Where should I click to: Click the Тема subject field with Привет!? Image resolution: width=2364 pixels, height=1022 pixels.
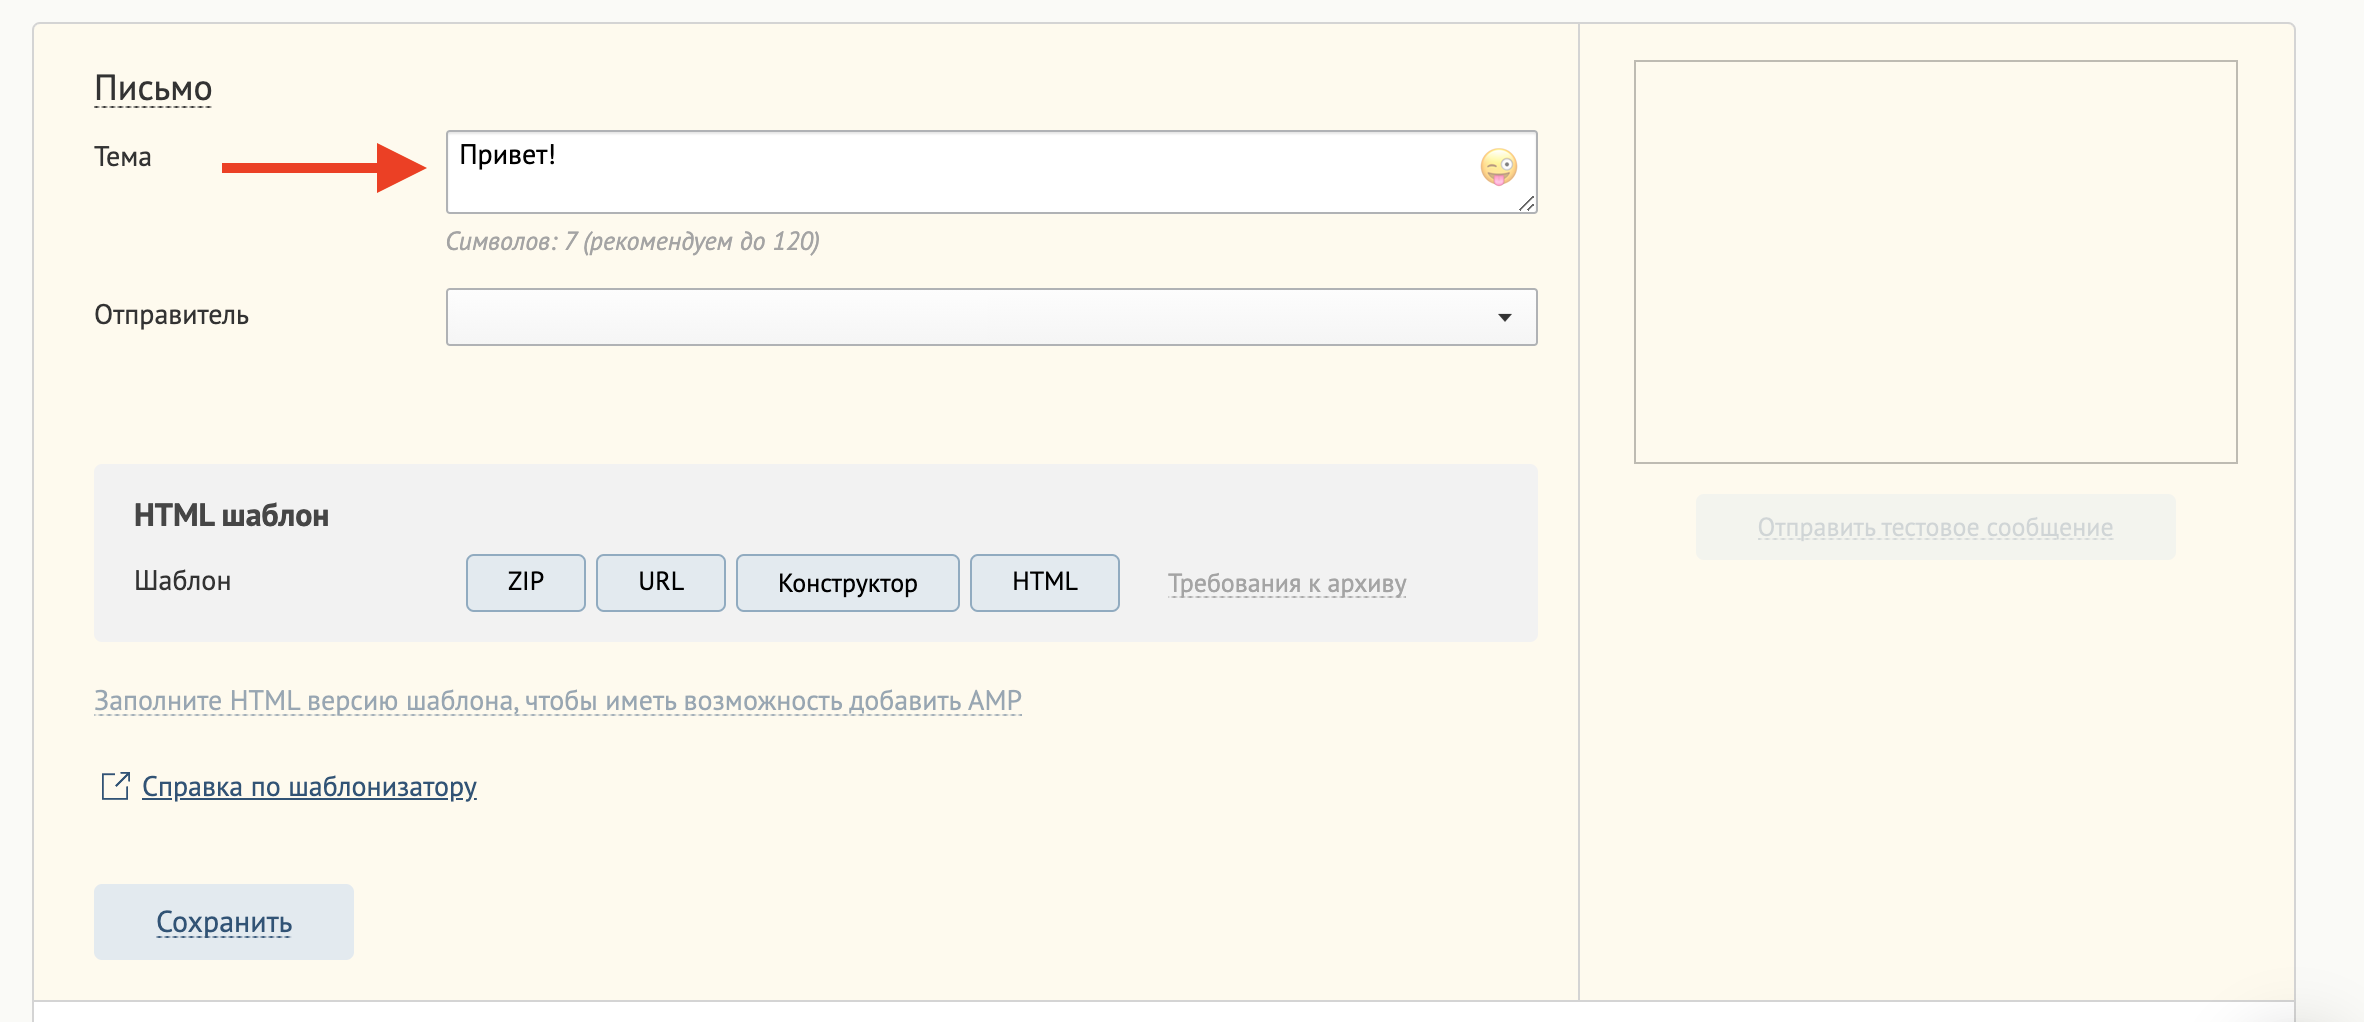click(991, 172)
